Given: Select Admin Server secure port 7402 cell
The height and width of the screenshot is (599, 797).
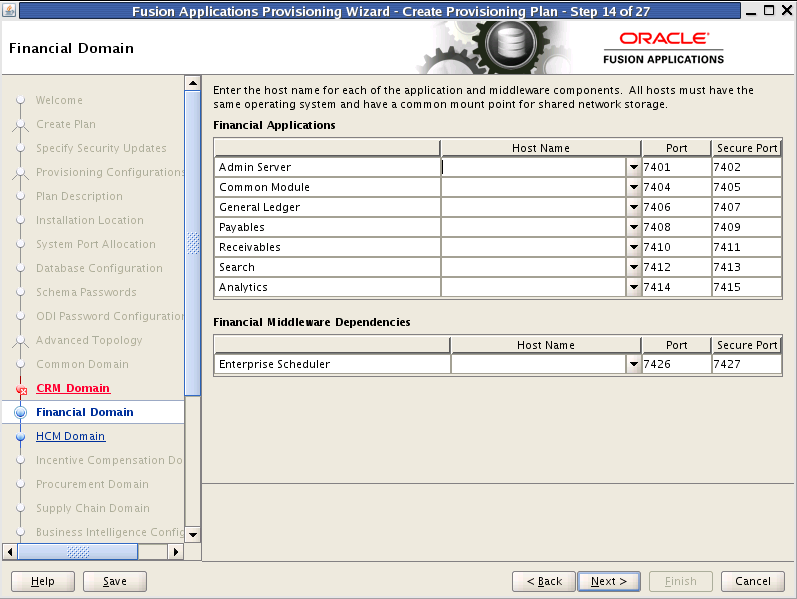Looking at the screenshot, I should (746, 167).
